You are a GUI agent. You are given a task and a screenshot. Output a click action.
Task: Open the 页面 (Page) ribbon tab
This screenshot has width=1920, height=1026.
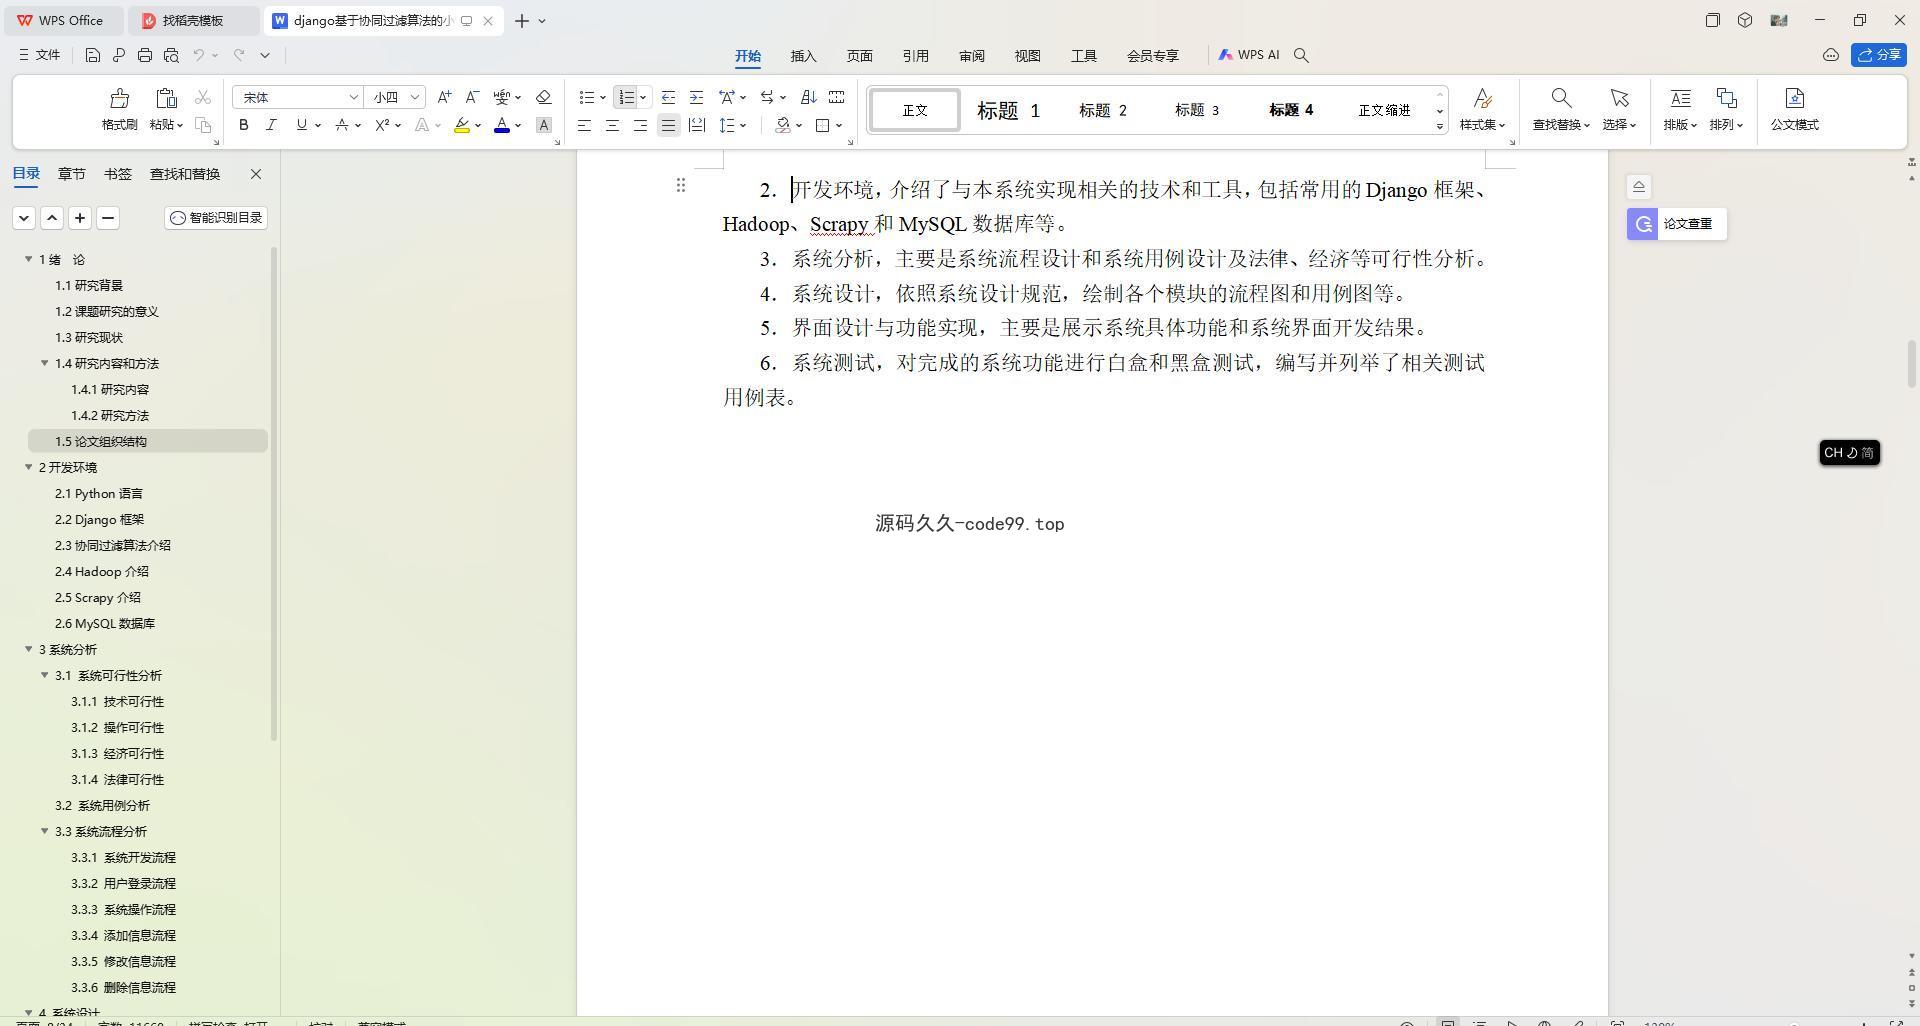pyautogui.click(x=859, y=56)
